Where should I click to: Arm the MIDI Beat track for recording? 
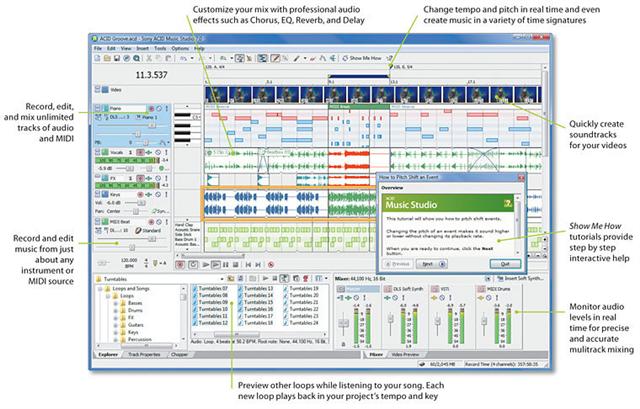tap(151, 222)
